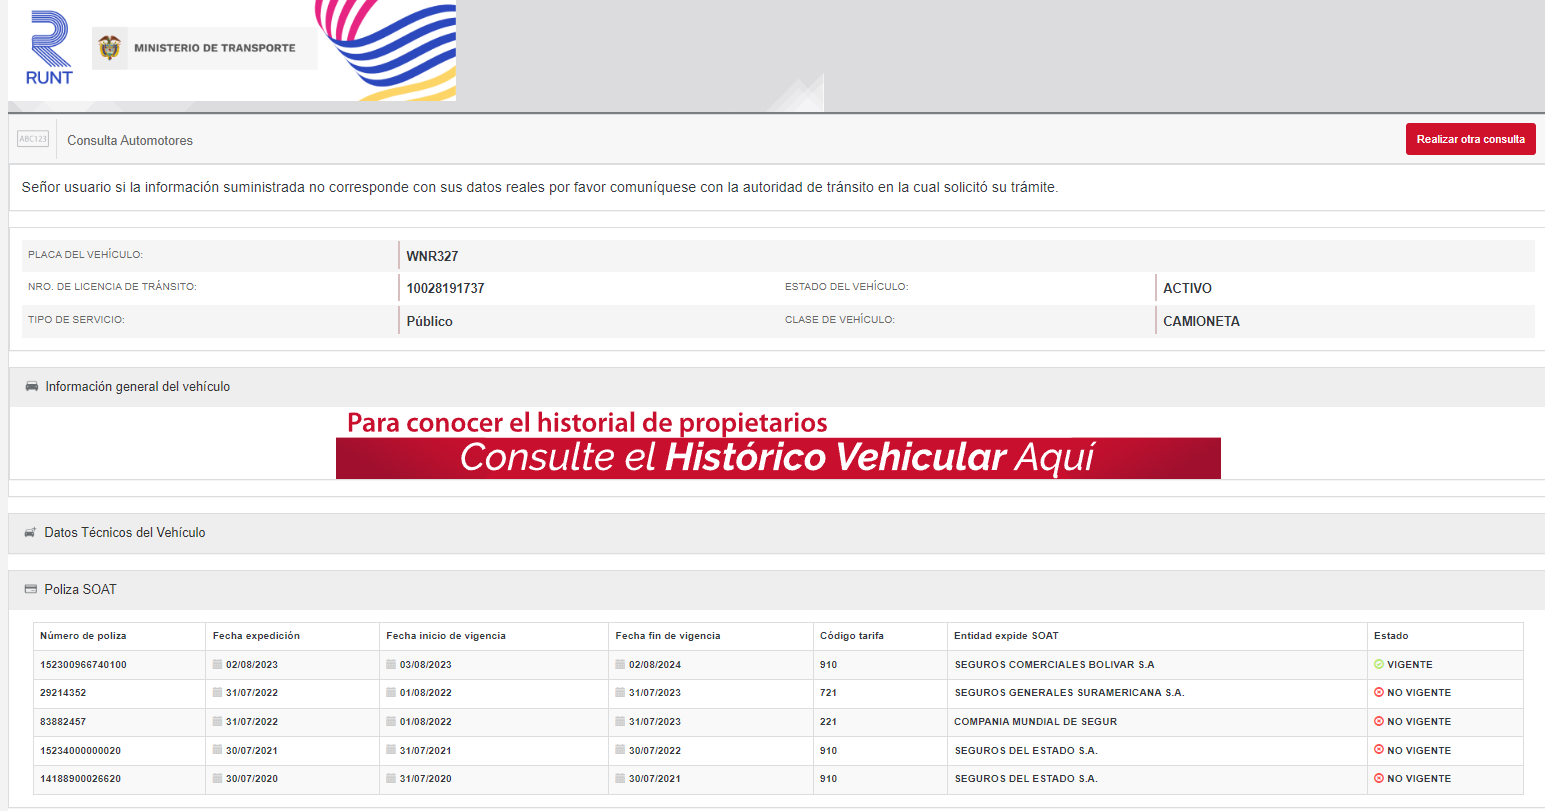This screenshot has height=811, width=1545.
Task: Click the ABC123 license plate icon
Action: click(33, 140)
